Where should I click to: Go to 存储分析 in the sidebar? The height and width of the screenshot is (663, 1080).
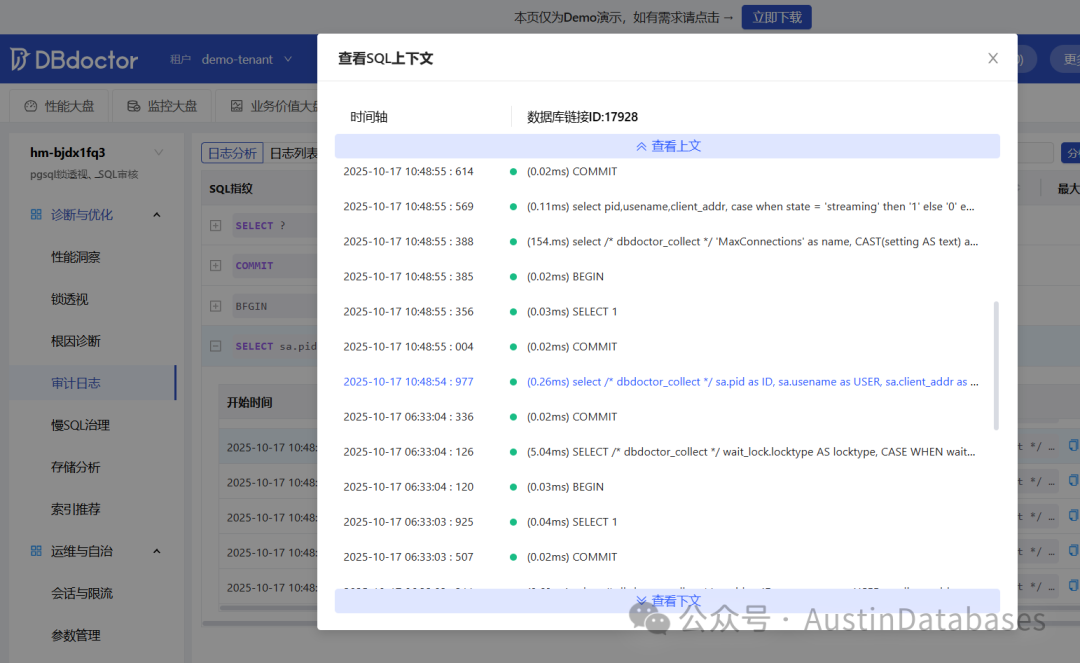tap(76, 467)
